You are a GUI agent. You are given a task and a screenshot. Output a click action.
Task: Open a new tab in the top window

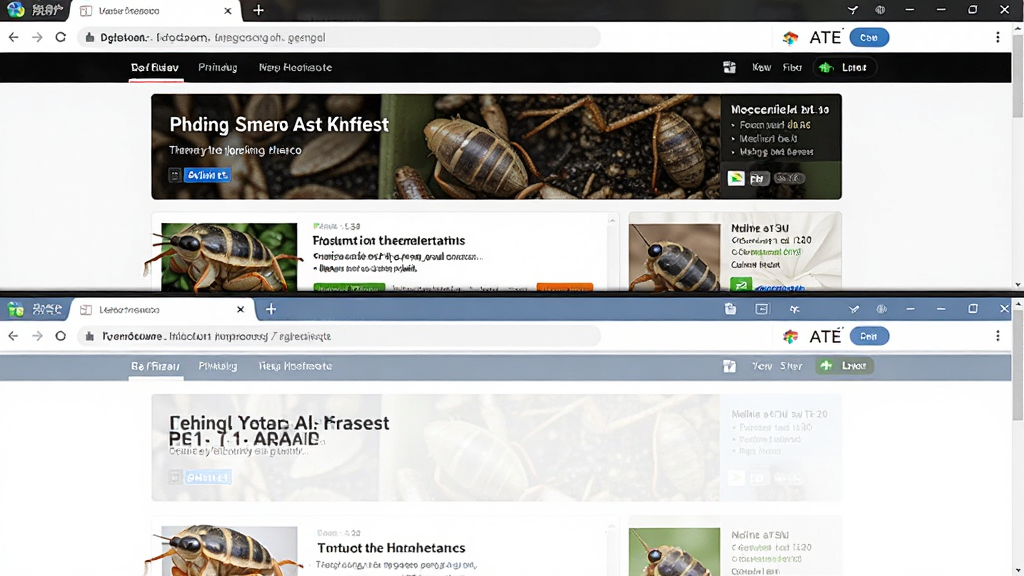click(x=259, y=10)
